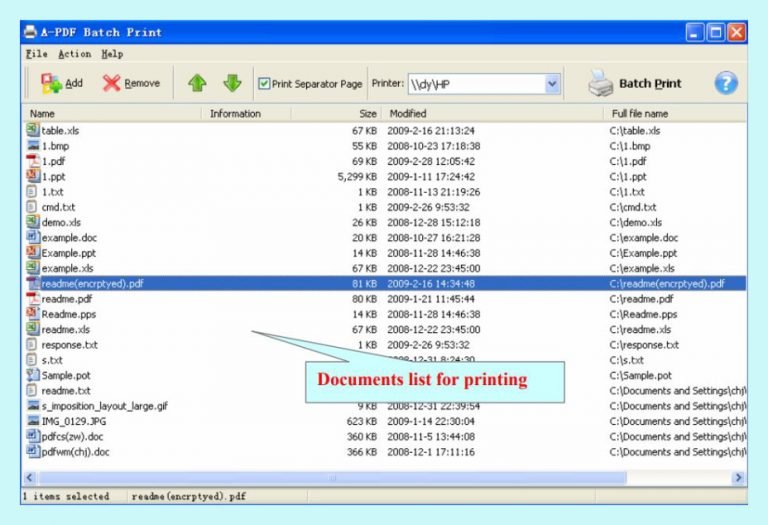Select the s_imposition_layout_large.gif file icon
Image resolution: width=768 pixels, height=525 pixels.
click(32, 406)
